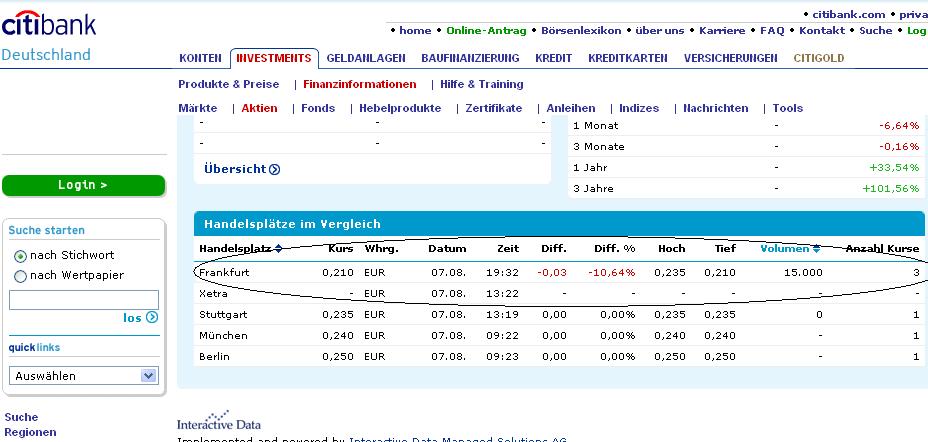The height and width of the screenshot is (442, 928).
Task: Click the los arrow icon
Action: 152,317
